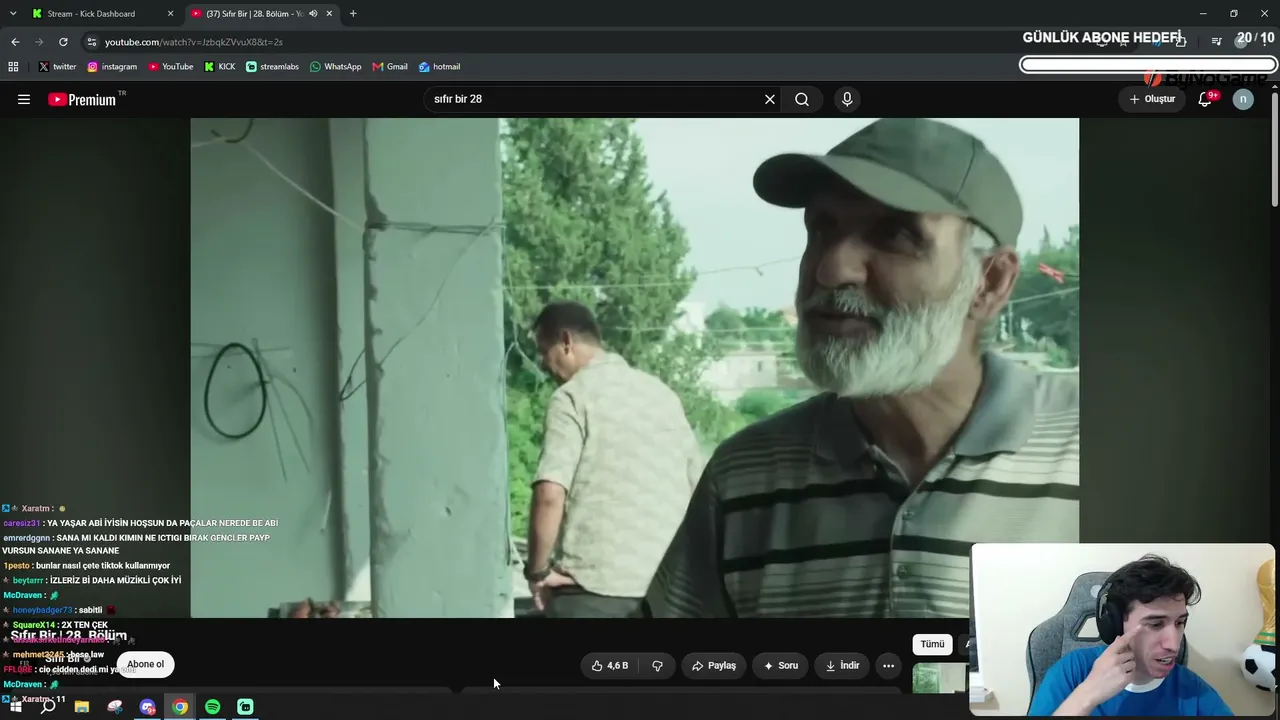Open the WhatsApp bookmark
Screen dimensions: 1280x720
[336, 67]
